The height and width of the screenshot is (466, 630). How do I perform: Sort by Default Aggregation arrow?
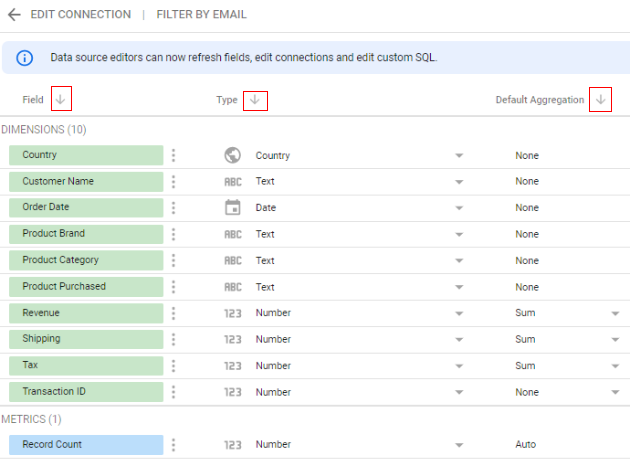tap(600, 100)
